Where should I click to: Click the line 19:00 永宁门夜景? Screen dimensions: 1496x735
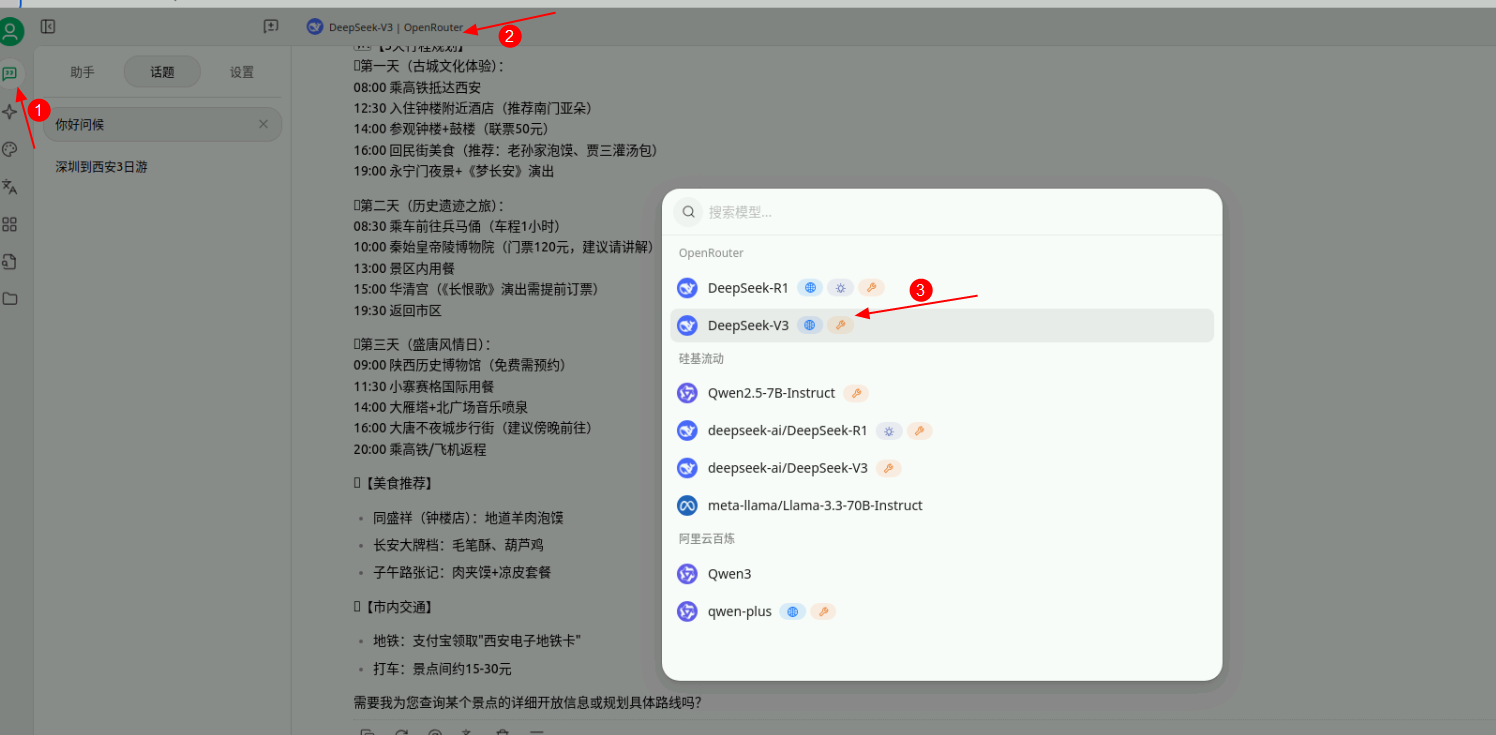(453, 171)
